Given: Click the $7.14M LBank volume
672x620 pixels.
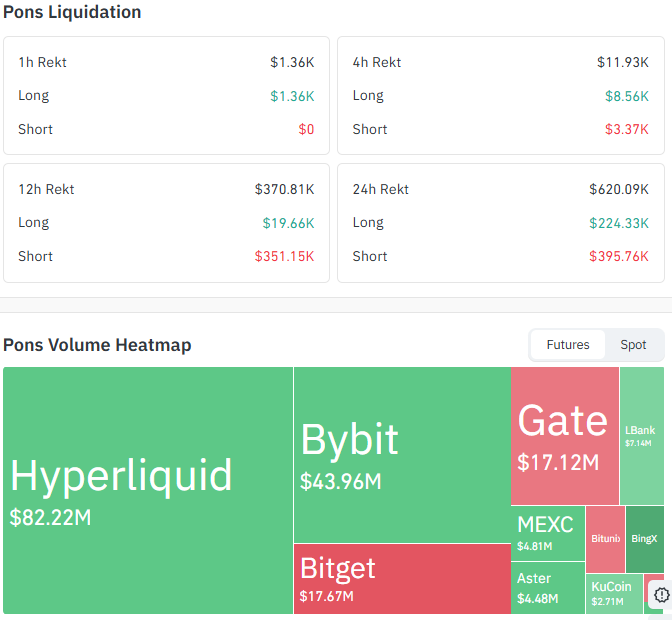Looking at the screenshot, I should (x=638, y=443).
